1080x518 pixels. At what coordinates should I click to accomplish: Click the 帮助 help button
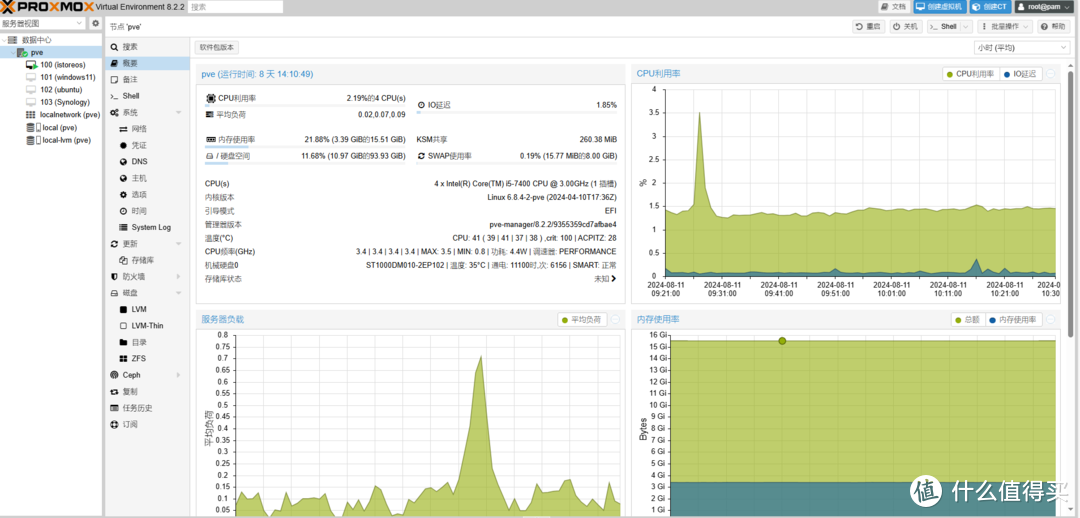(x=1053, y=27)
